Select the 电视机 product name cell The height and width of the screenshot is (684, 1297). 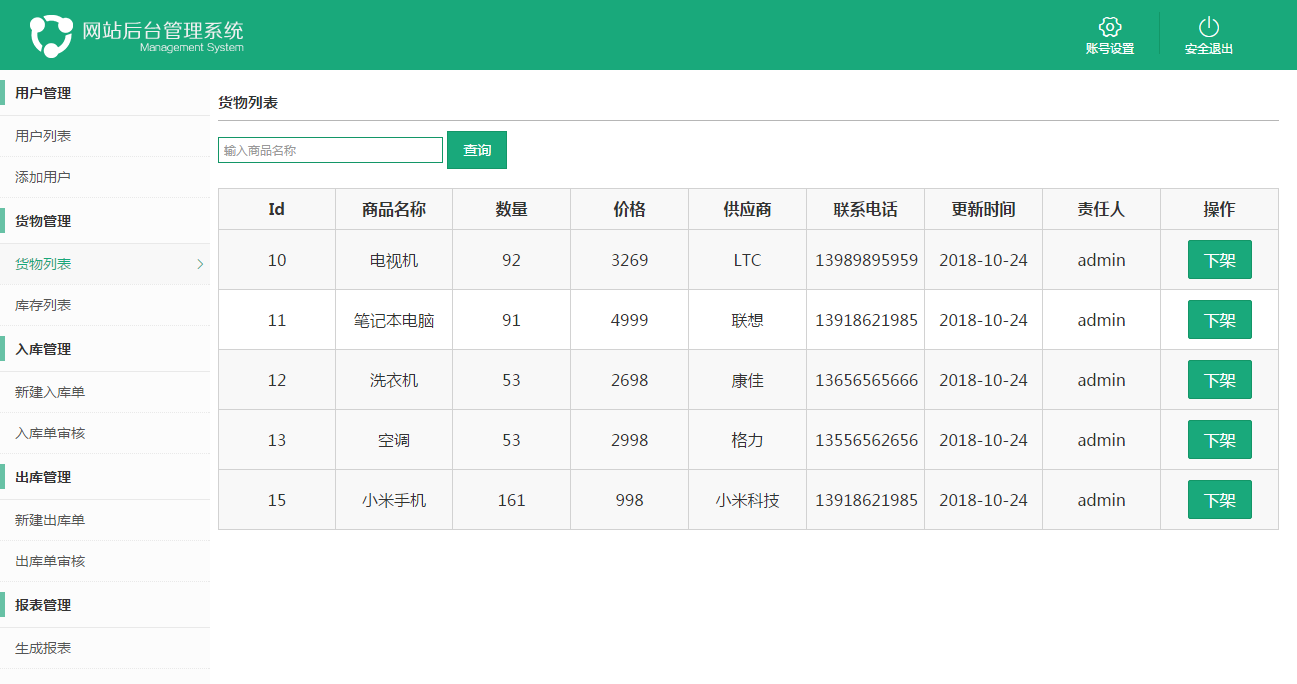click(394, 260)
